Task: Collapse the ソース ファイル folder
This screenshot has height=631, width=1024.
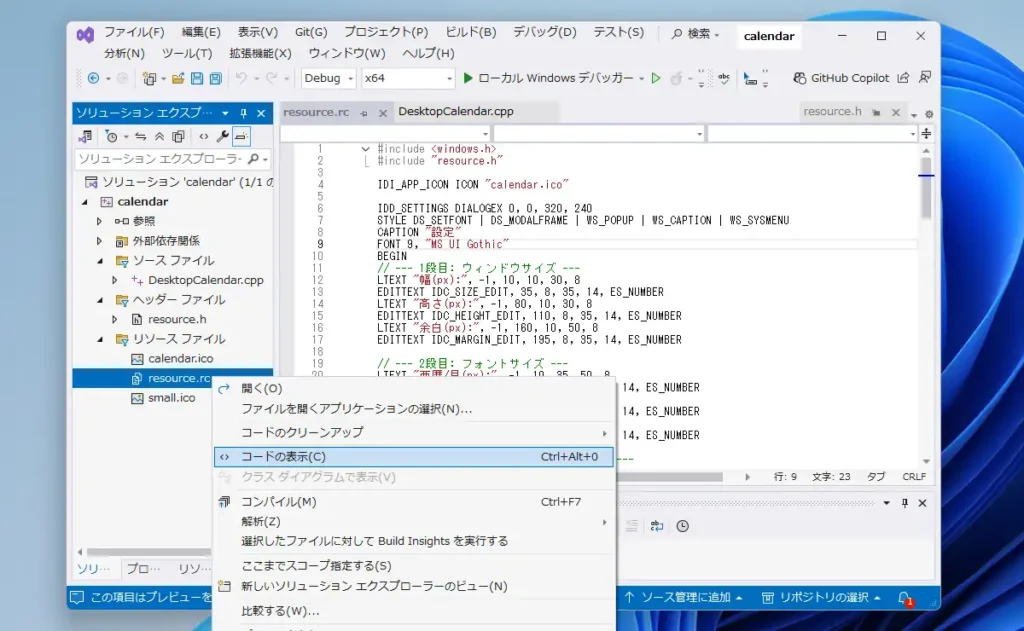Action: (100, 261)
